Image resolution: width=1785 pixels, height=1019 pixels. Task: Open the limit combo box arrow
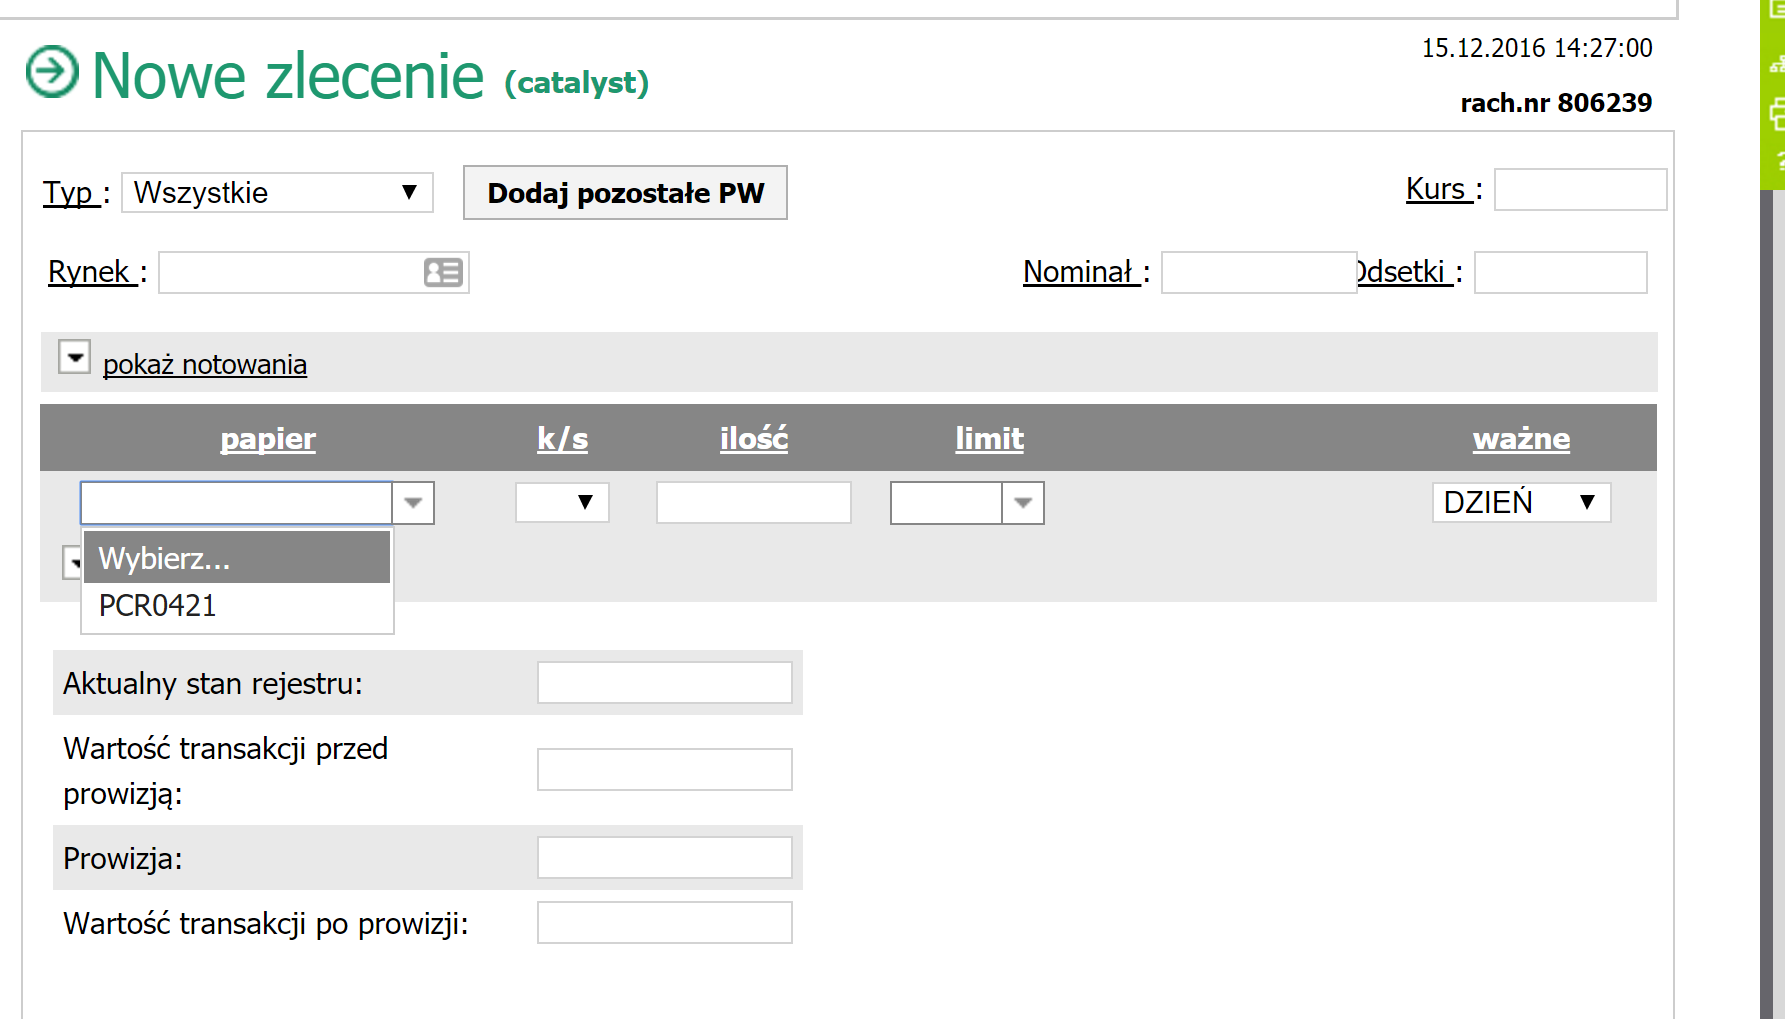(1022, 503)
